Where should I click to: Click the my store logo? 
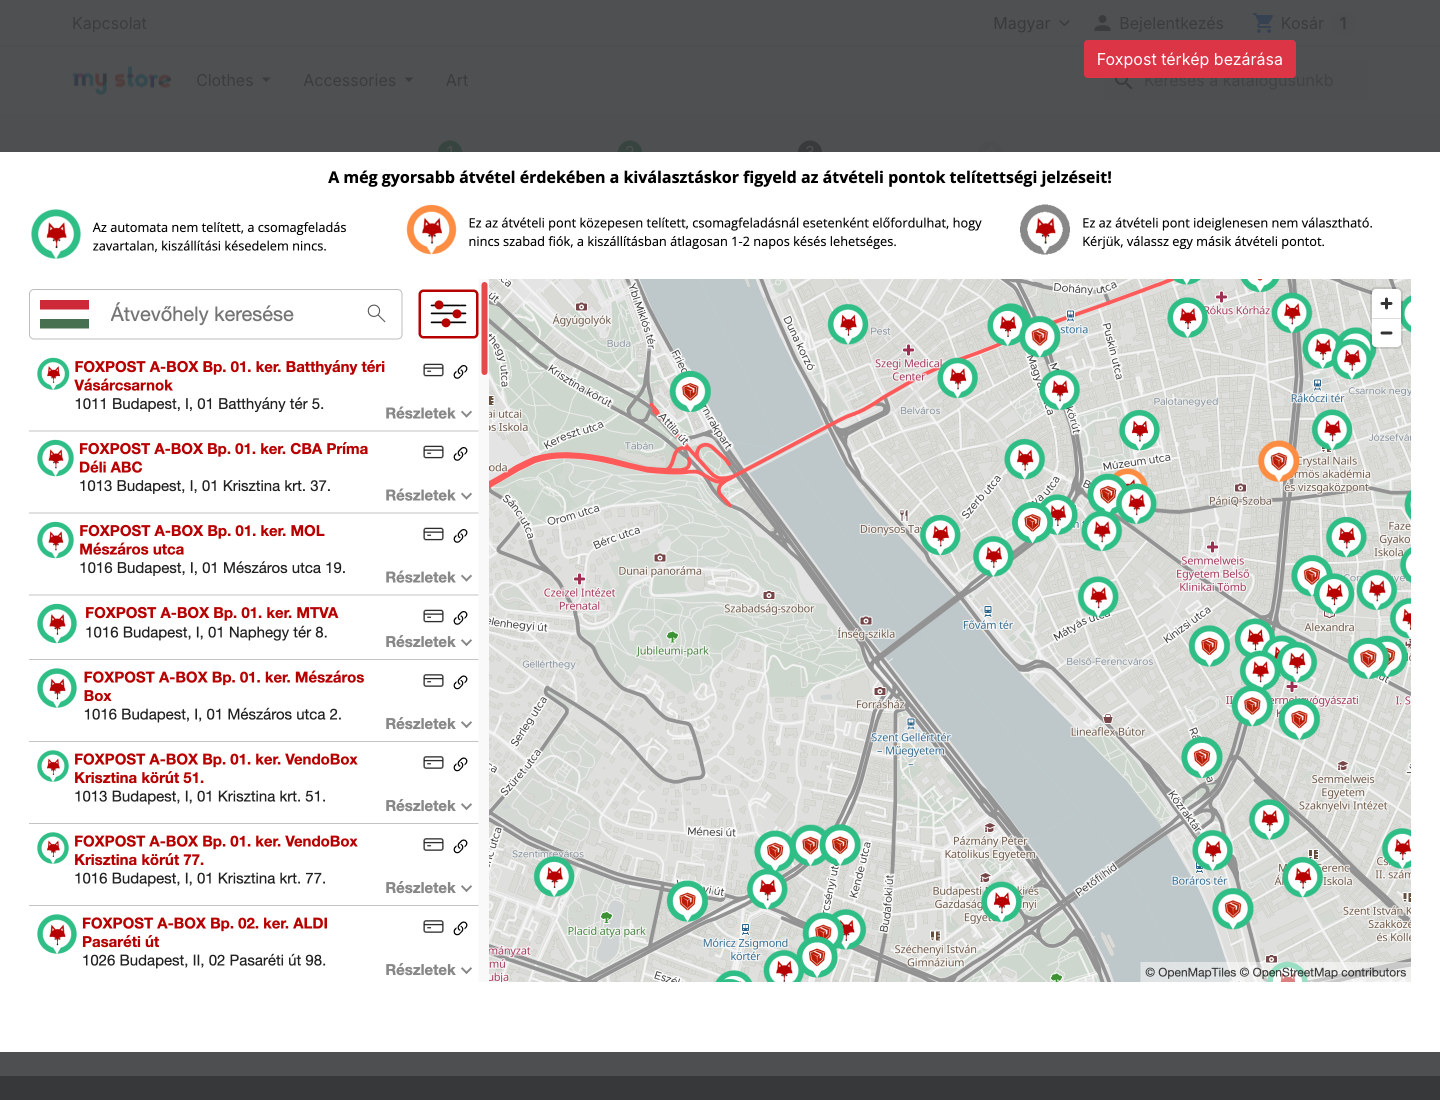click(x=122, y=80)
